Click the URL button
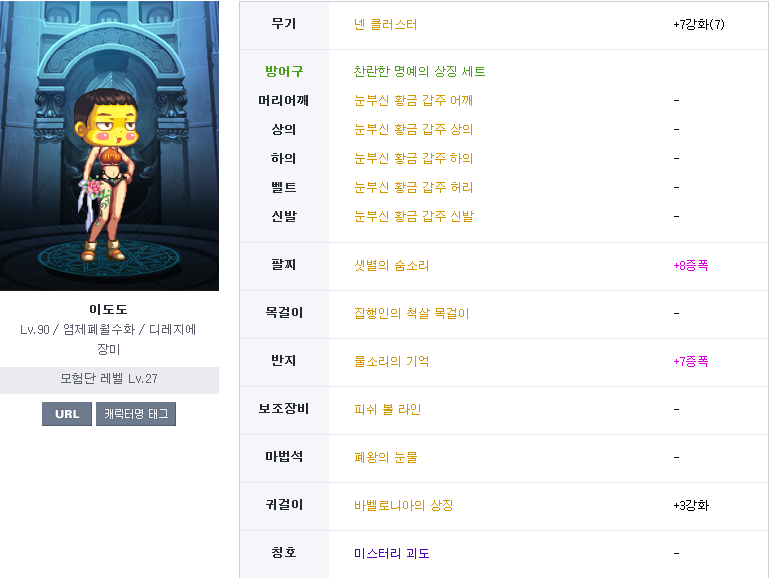Screen dimensions: 769x578 [x=67, y=414]
